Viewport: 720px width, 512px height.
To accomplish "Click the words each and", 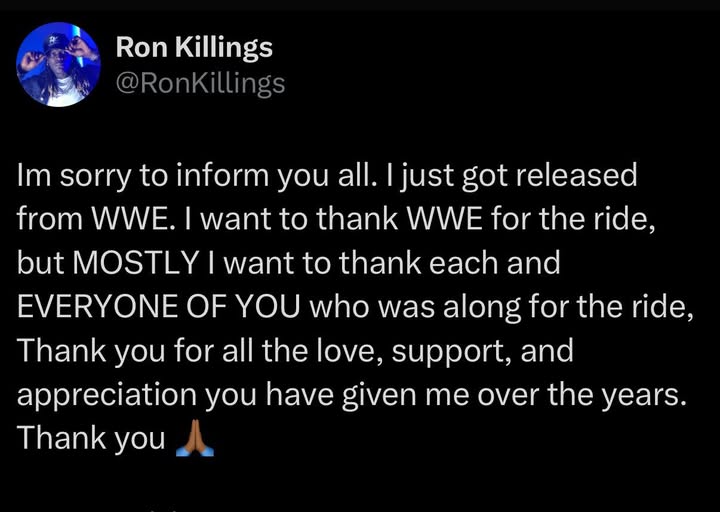I will coord(494,264).
